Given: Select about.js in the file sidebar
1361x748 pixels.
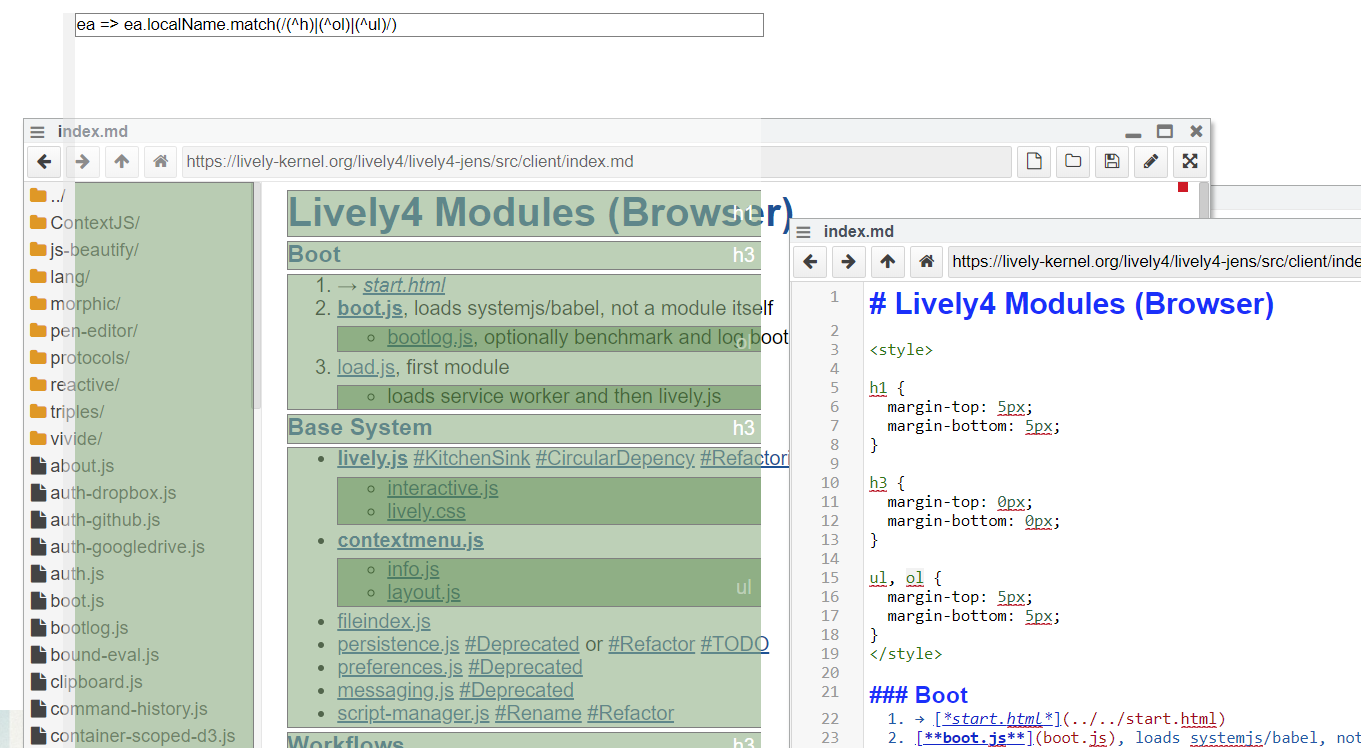Looking at the screenshot, I should pos(82,466).
